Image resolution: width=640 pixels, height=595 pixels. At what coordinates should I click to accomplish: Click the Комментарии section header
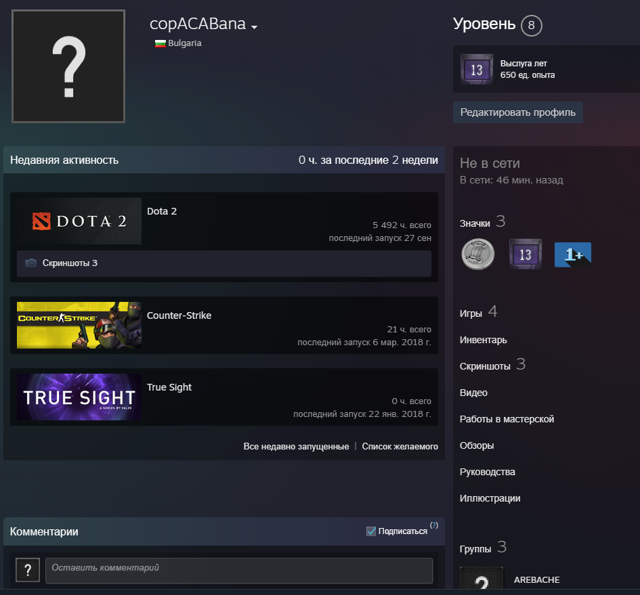pyautogui.click(x=44, y=531)
